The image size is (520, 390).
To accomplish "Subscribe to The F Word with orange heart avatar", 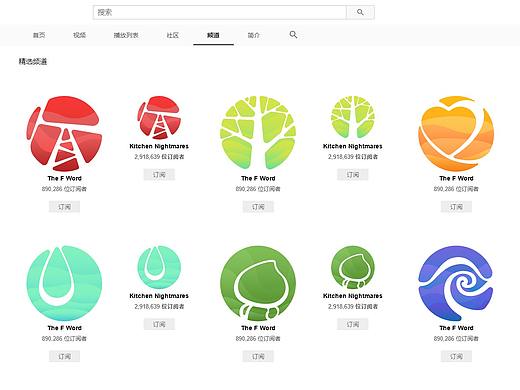I will click(x=456, y=207).
